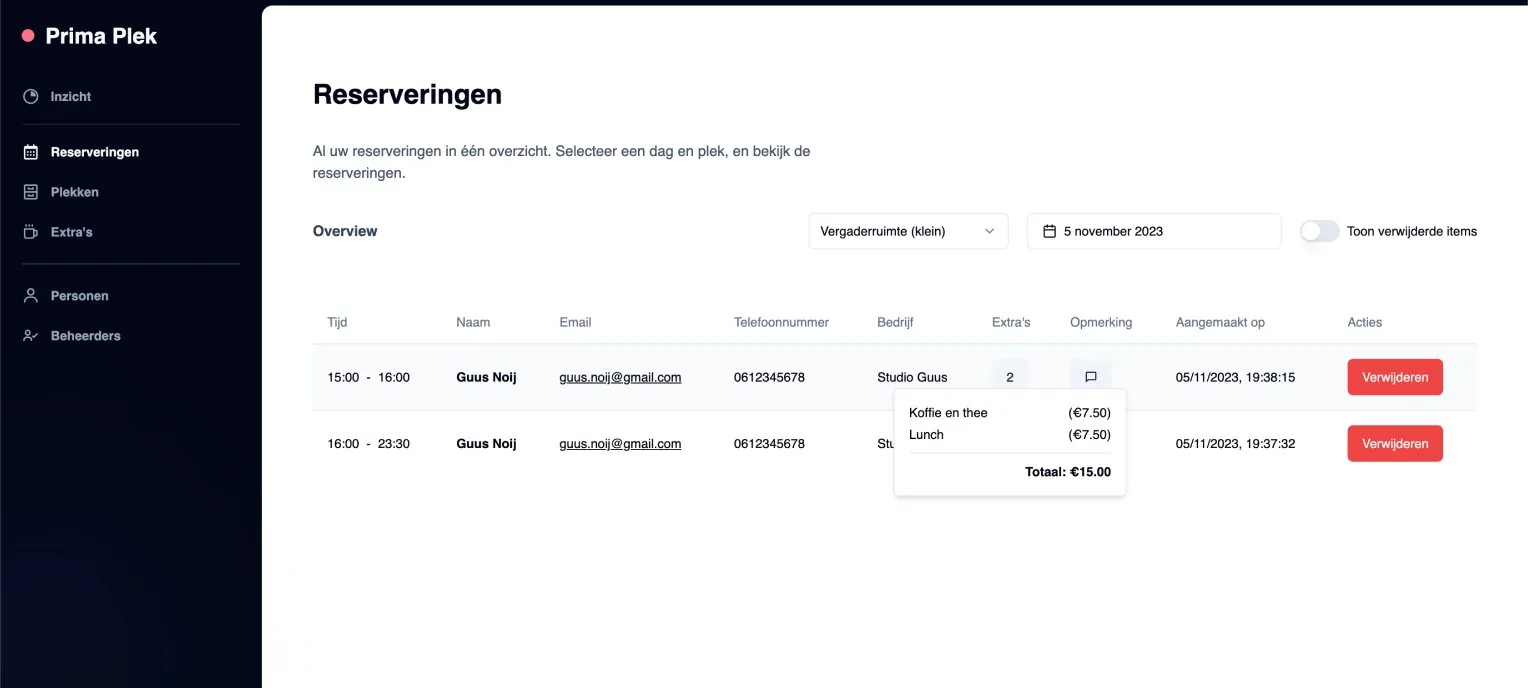Click the Telefoonnummer column header
Image resolution: width=1528 pixels, height=688 pixels.
click(x=781, y=322)
